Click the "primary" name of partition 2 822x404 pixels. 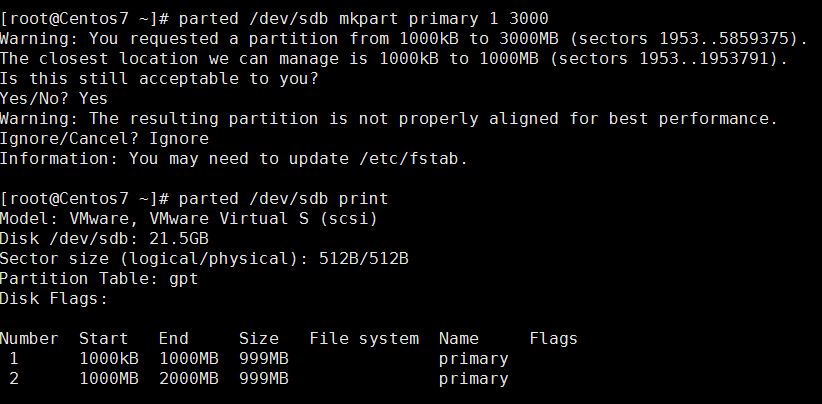click(473, 379)
